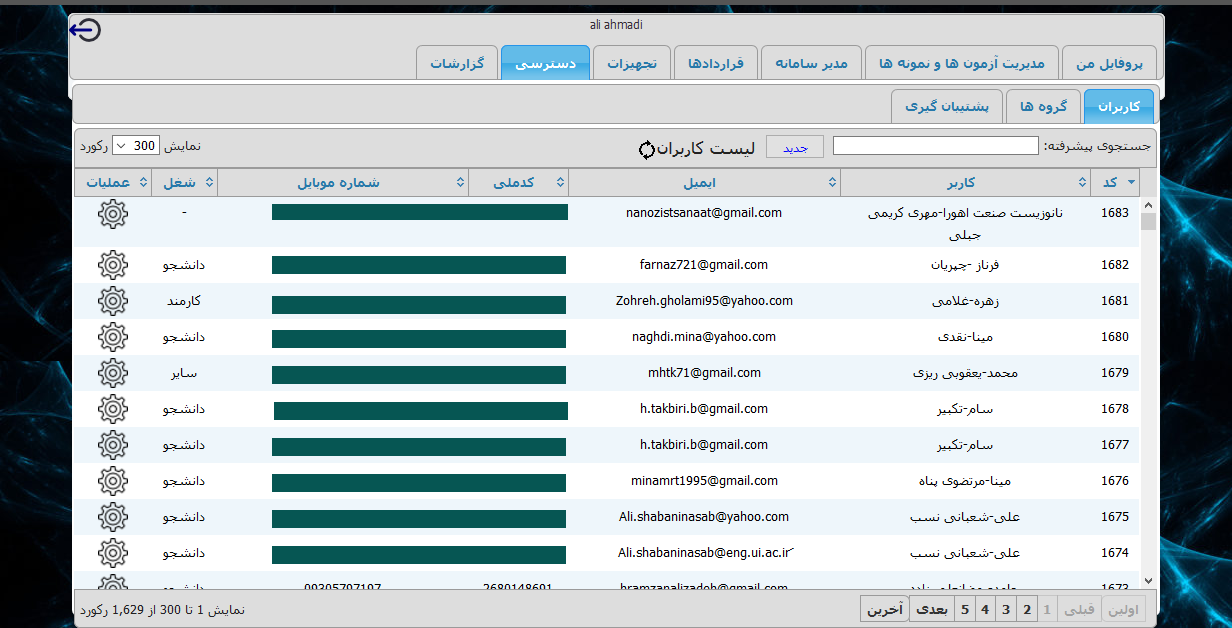
Task: Jump to page 3 in pagination
Action: point(1006,609)
